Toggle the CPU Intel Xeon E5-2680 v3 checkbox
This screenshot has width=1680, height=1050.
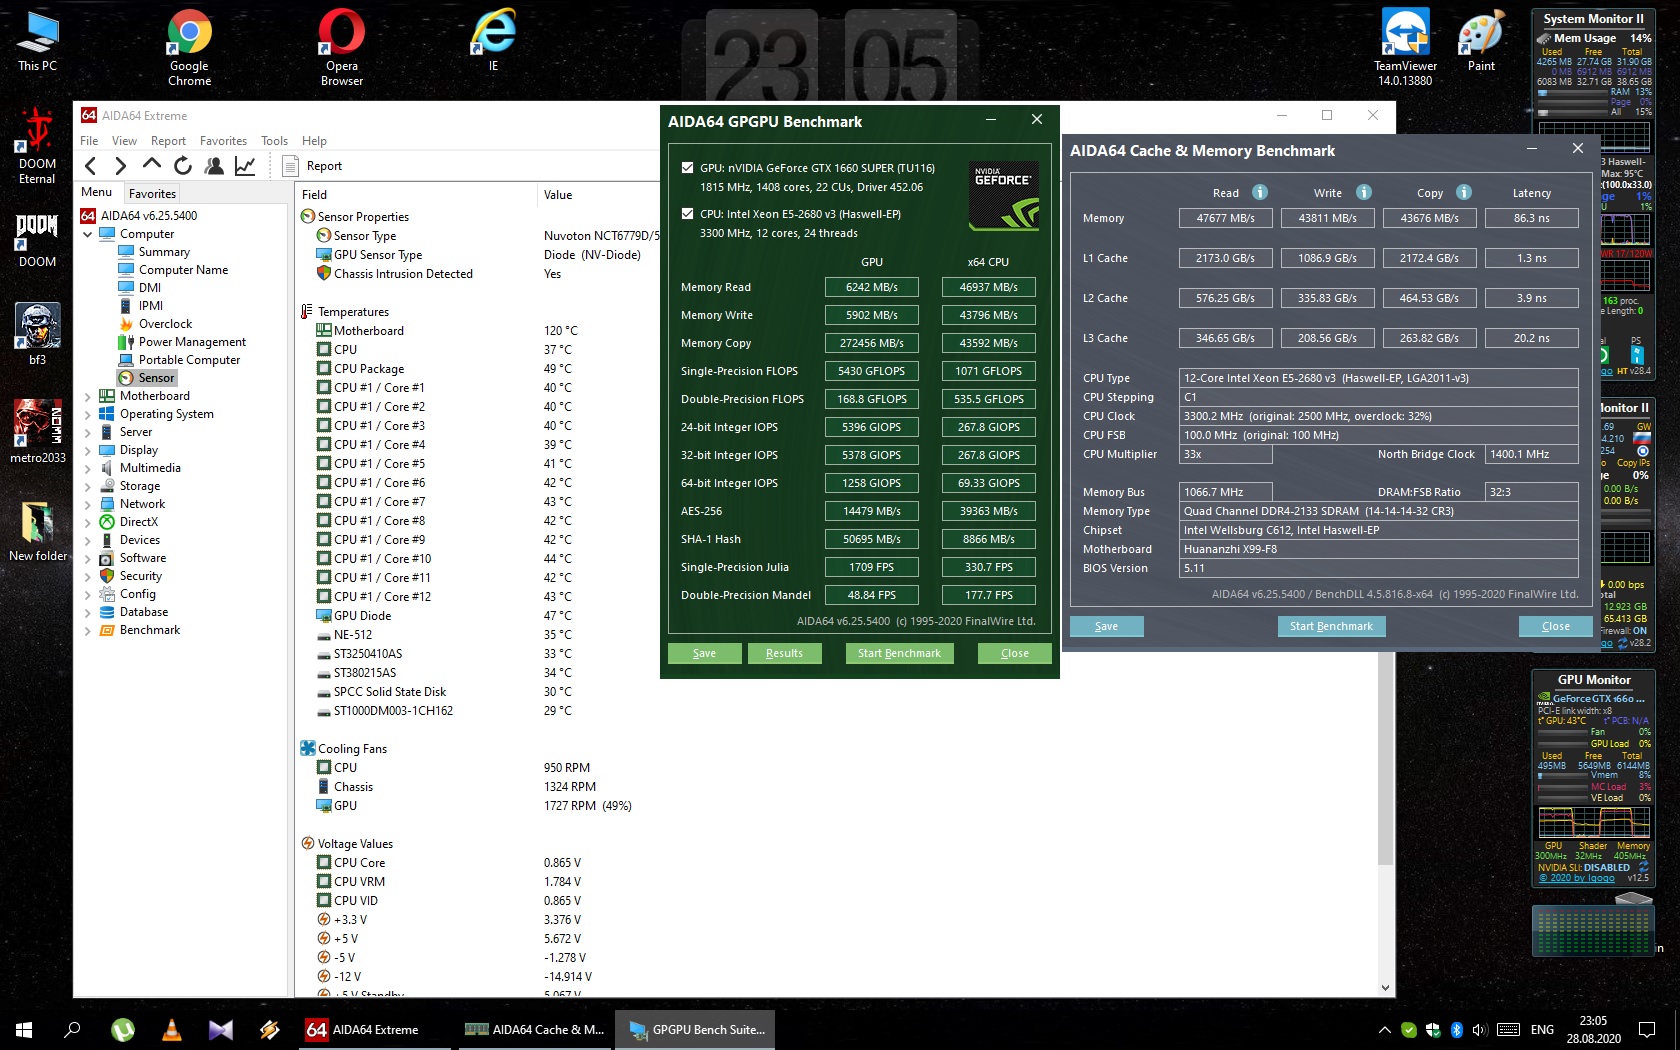[687, 214]
